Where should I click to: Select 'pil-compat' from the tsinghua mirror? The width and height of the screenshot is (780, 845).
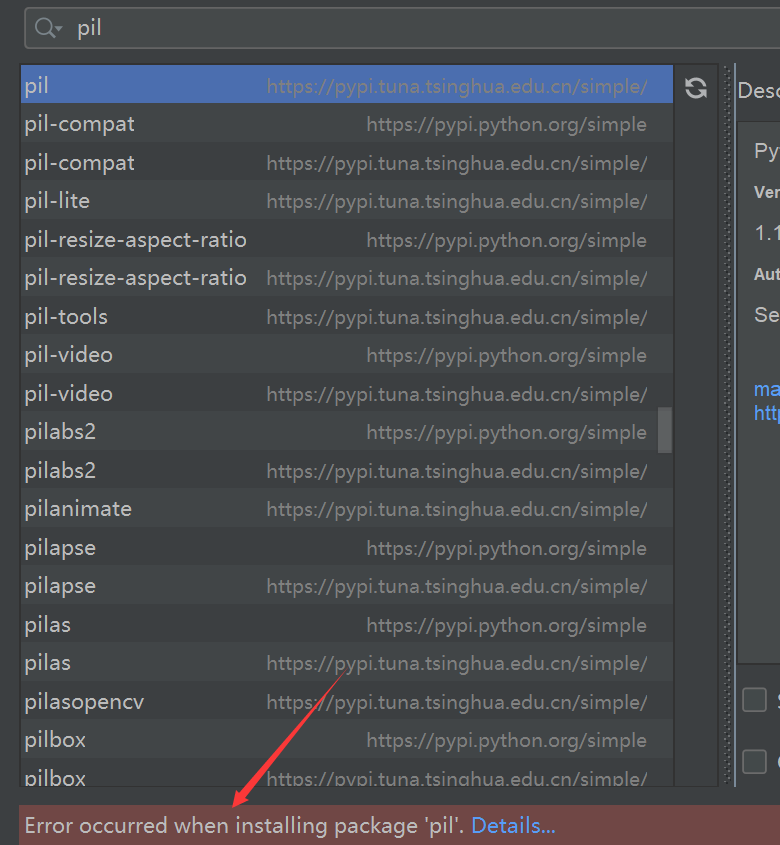347,162
